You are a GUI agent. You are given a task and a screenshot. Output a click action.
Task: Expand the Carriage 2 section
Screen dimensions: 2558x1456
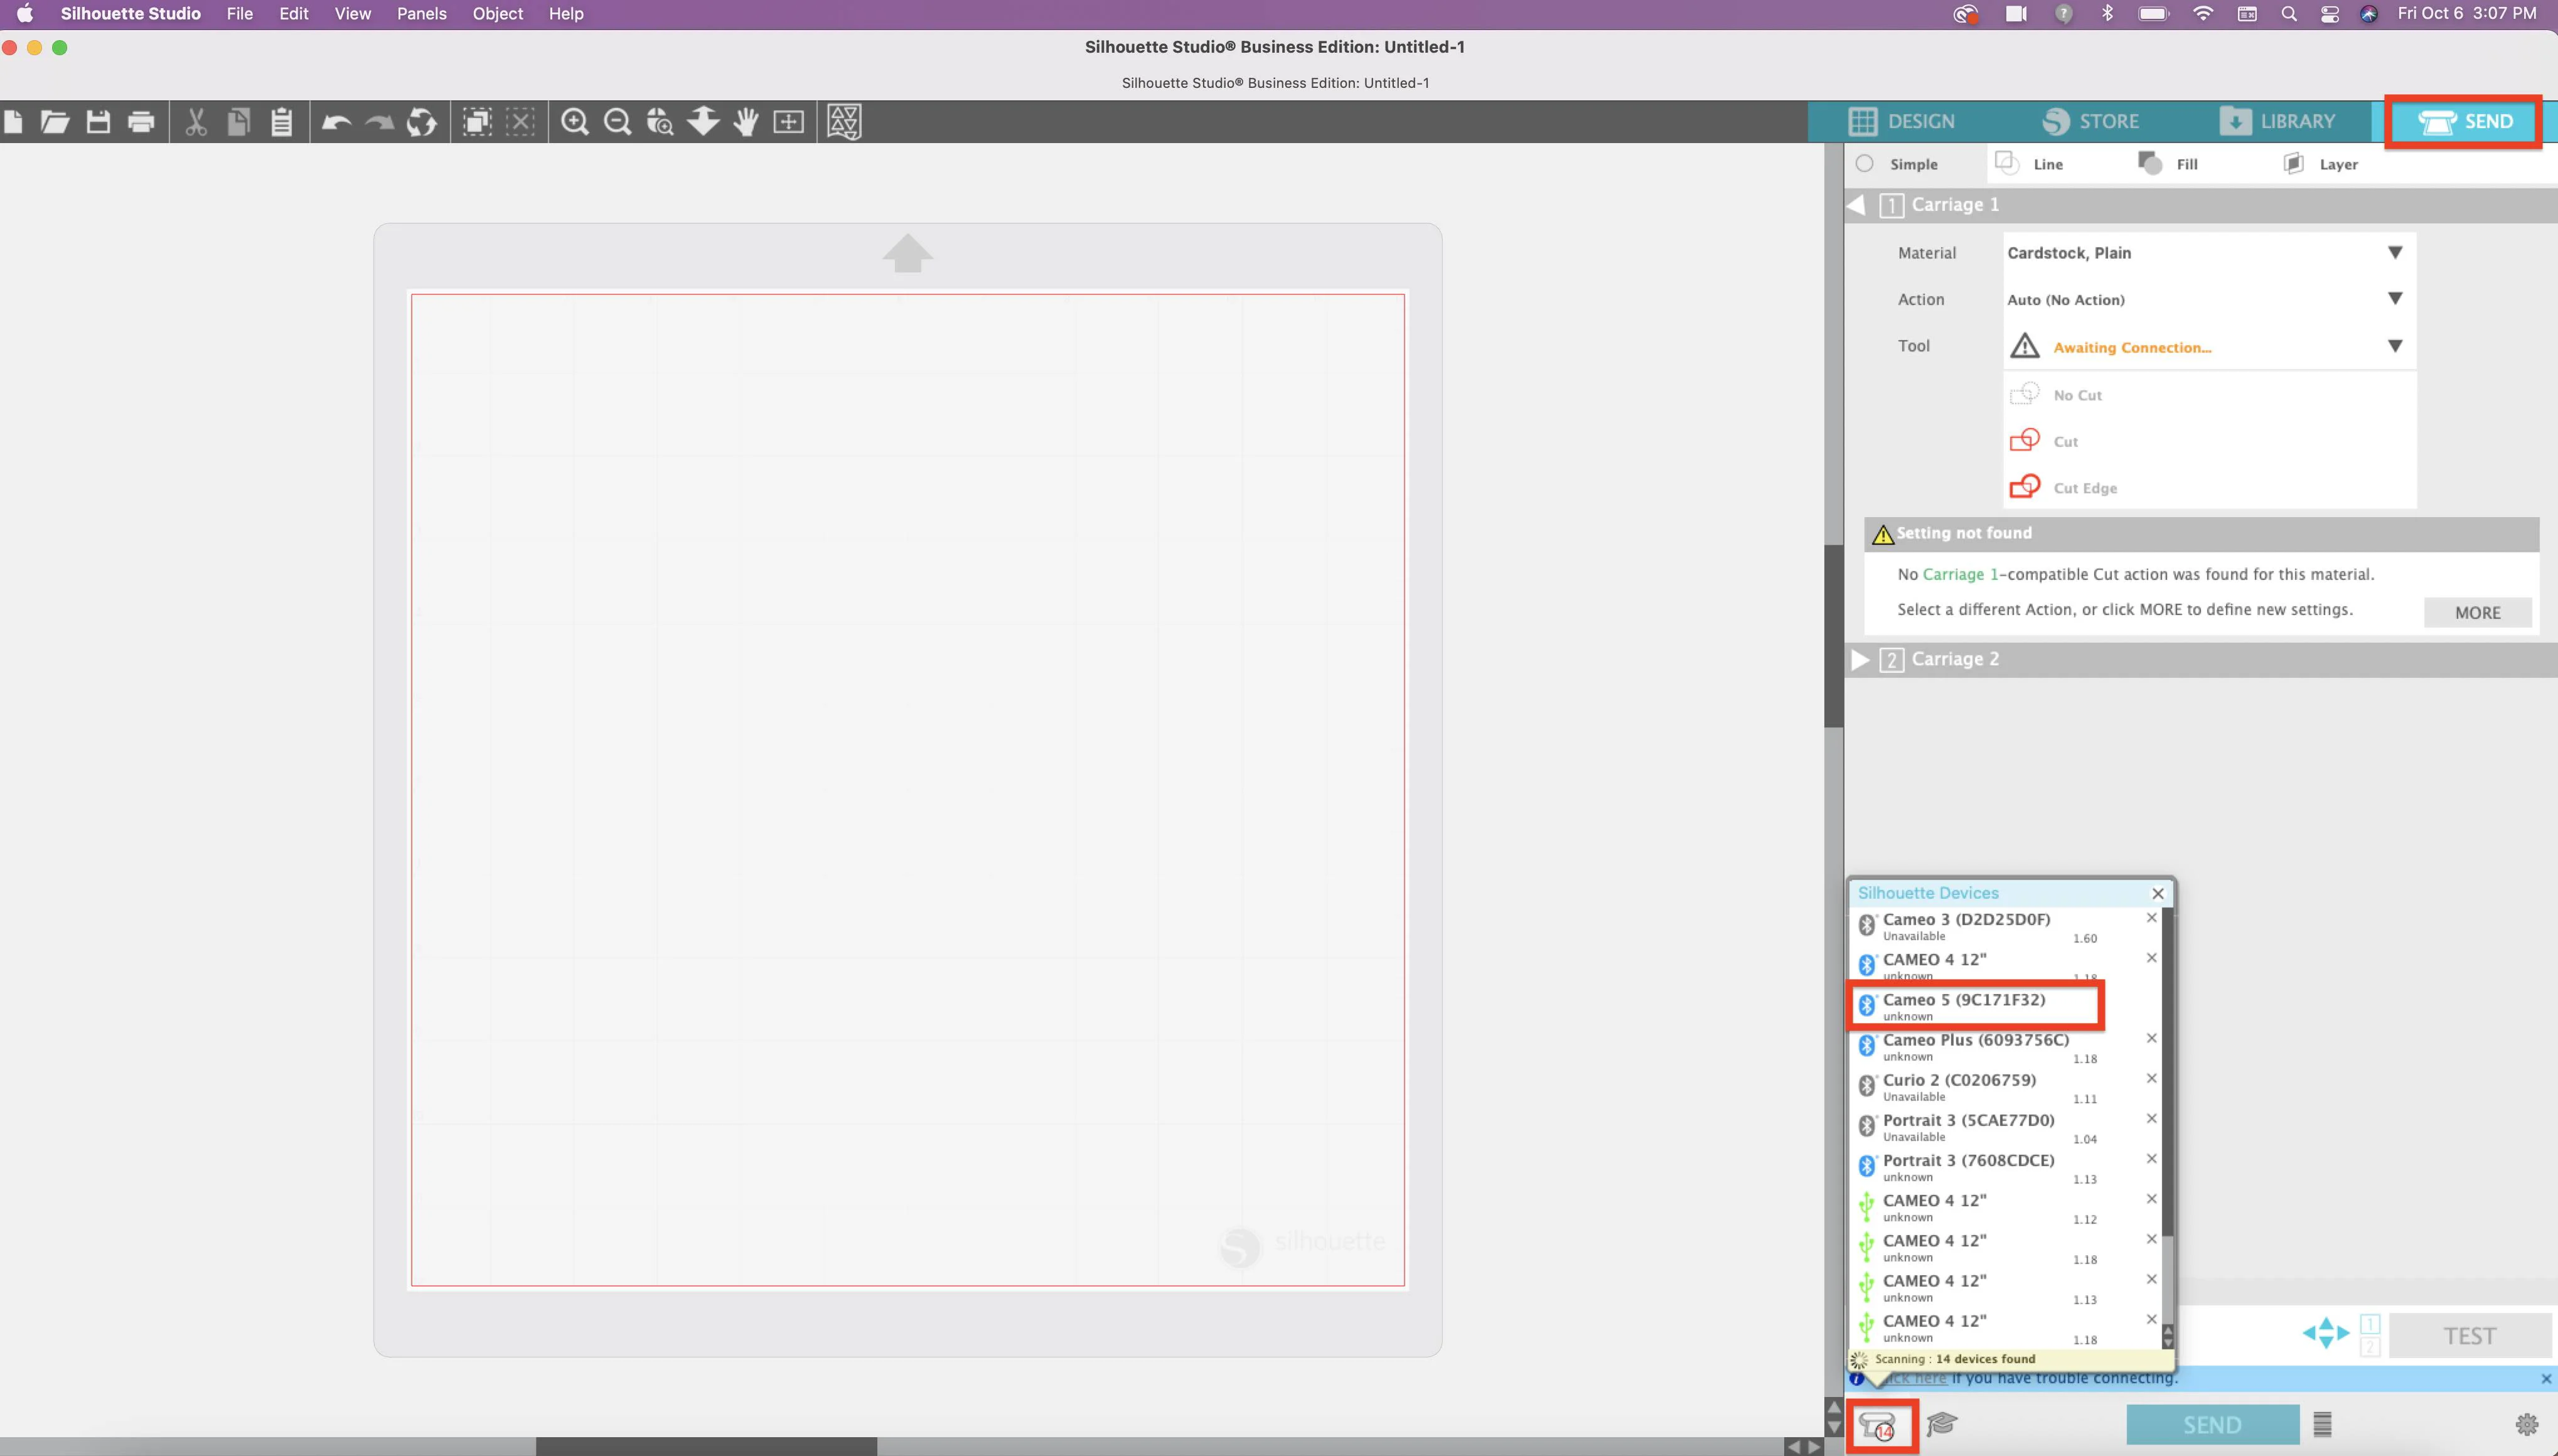(1860, 659)
